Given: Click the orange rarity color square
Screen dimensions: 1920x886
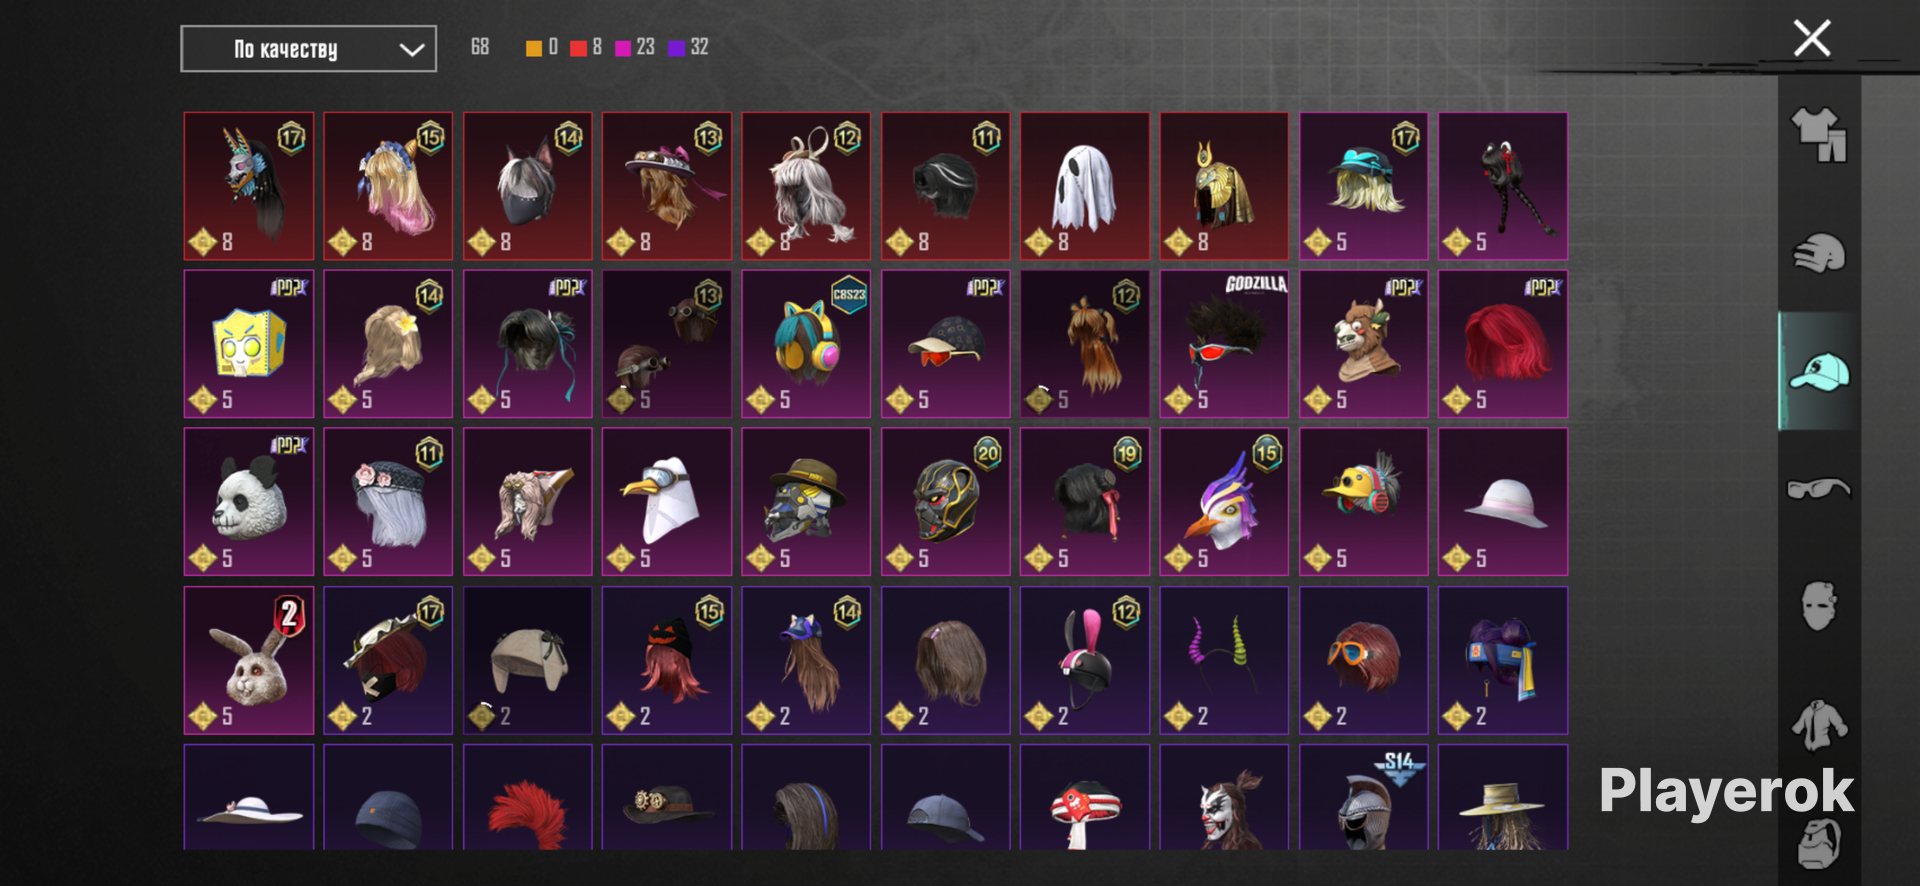Looking at the screenshot, I should click(x=534, y=48).
